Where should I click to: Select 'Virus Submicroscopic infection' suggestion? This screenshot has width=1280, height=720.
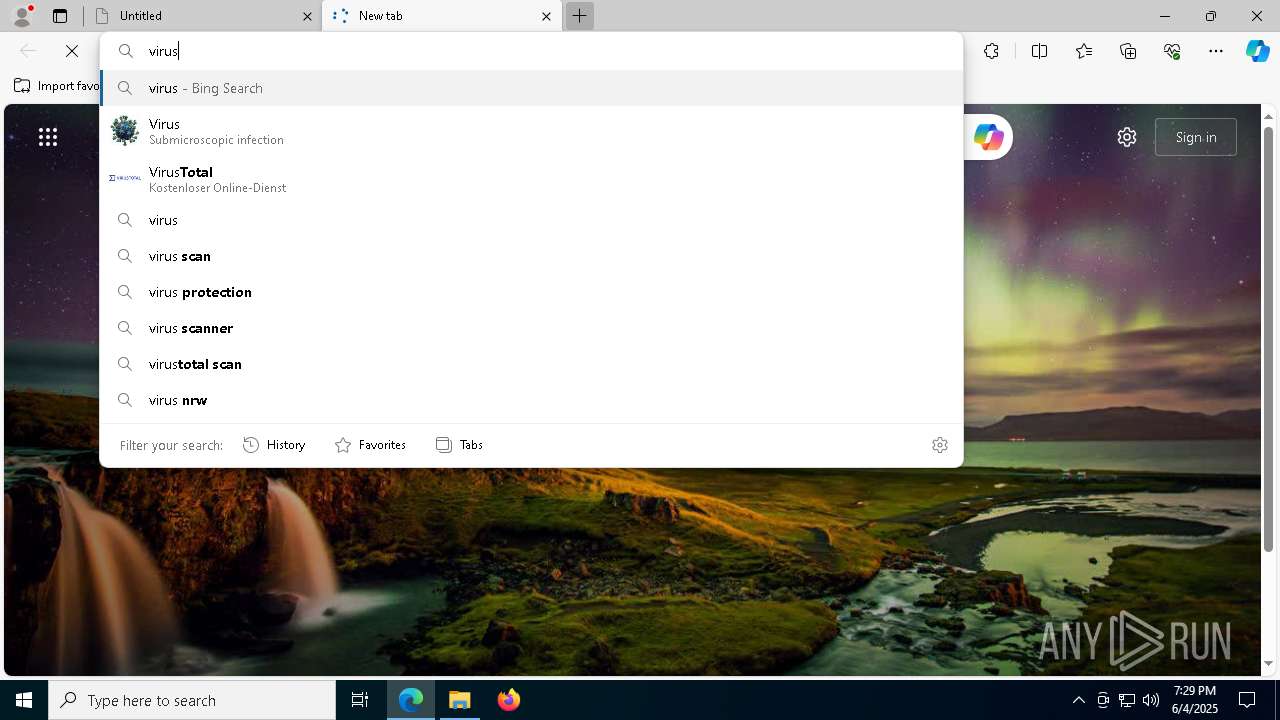coord(531,131)
